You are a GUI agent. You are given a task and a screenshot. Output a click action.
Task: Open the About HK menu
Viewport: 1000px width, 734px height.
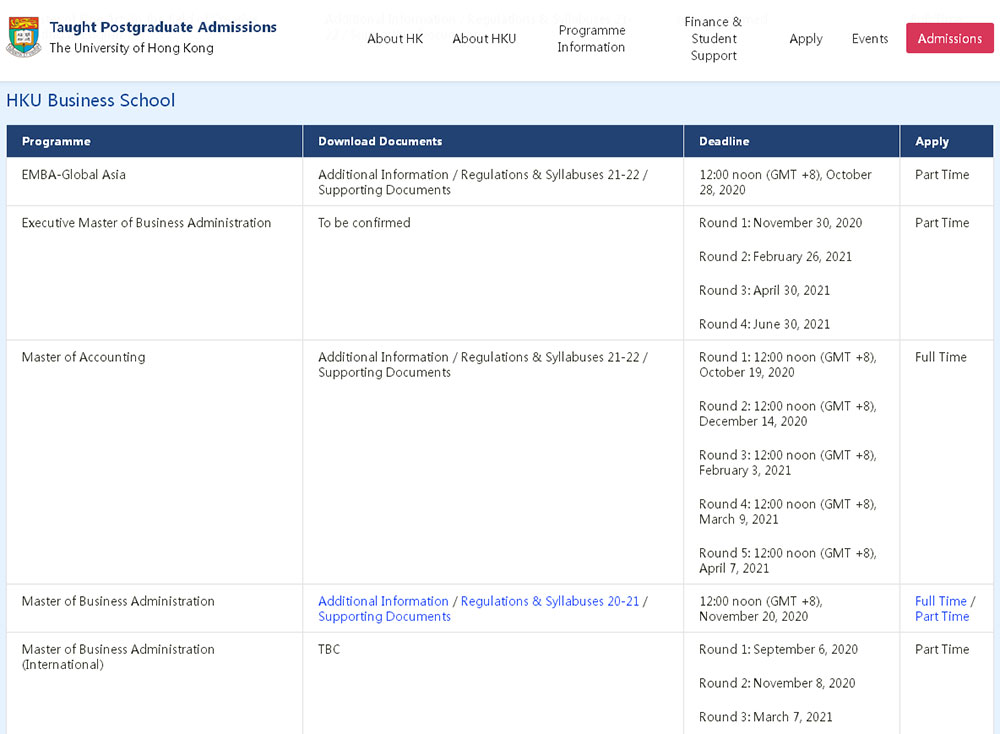[395, 39]
